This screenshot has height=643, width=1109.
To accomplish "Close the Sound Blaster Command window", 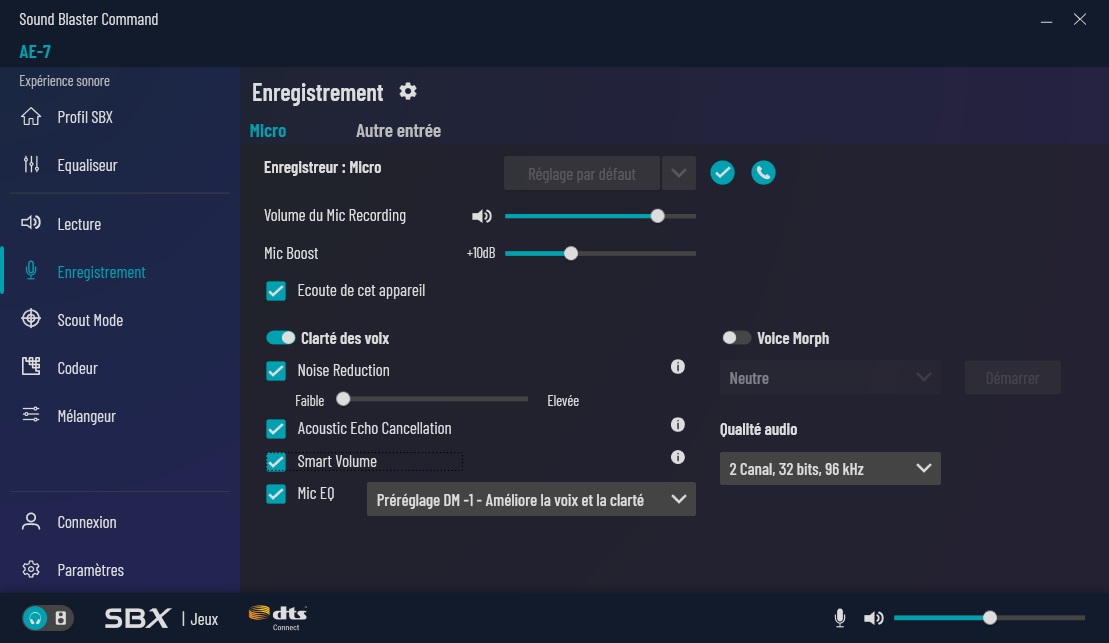I will point(1079,19).
